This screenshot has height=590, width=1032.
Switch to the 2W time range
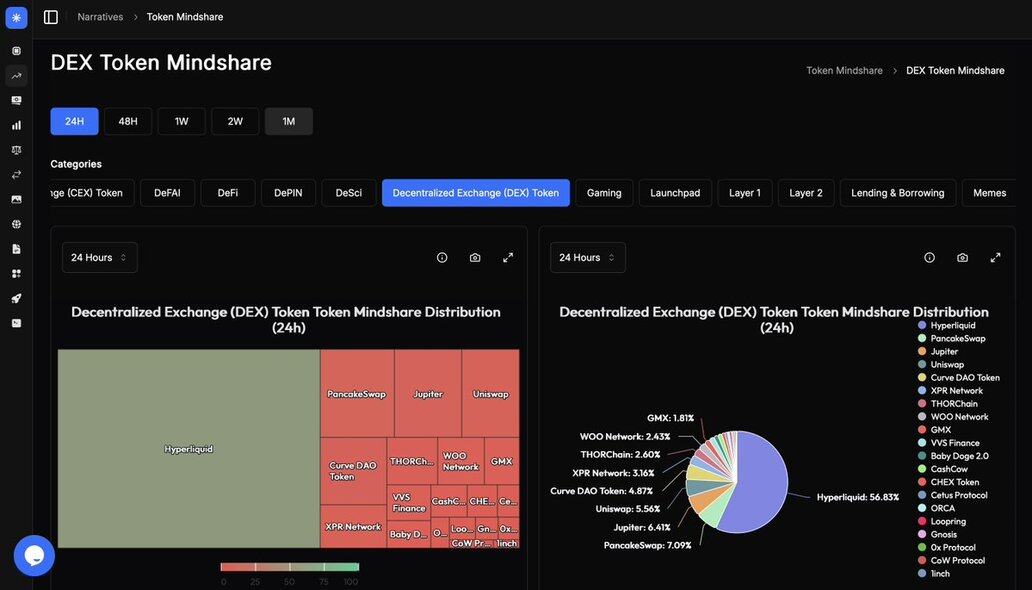point(235,121)
